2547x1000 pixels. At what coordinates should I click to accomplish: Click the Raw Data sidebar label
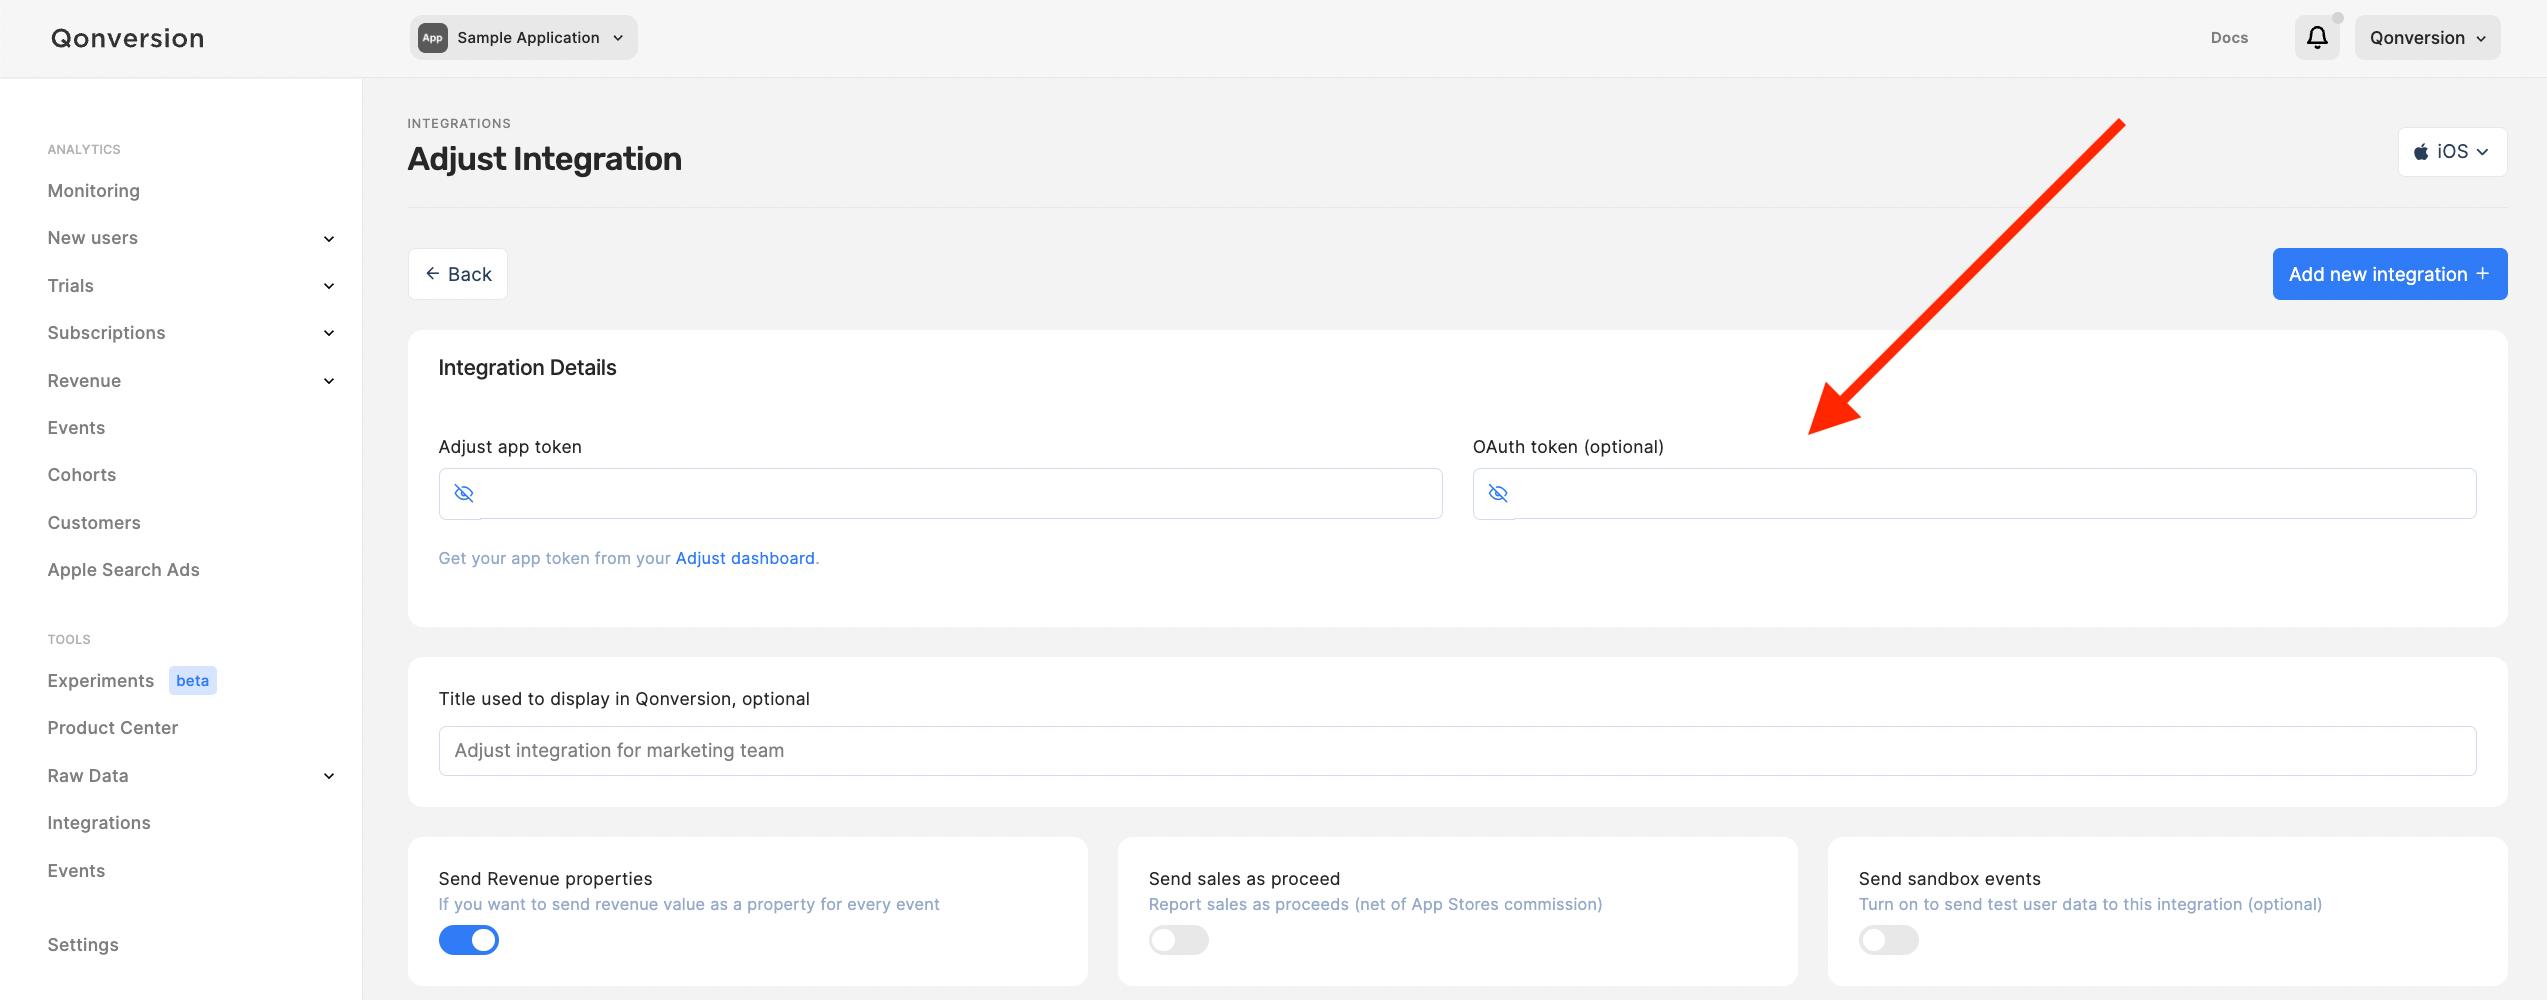coord(88,776)
